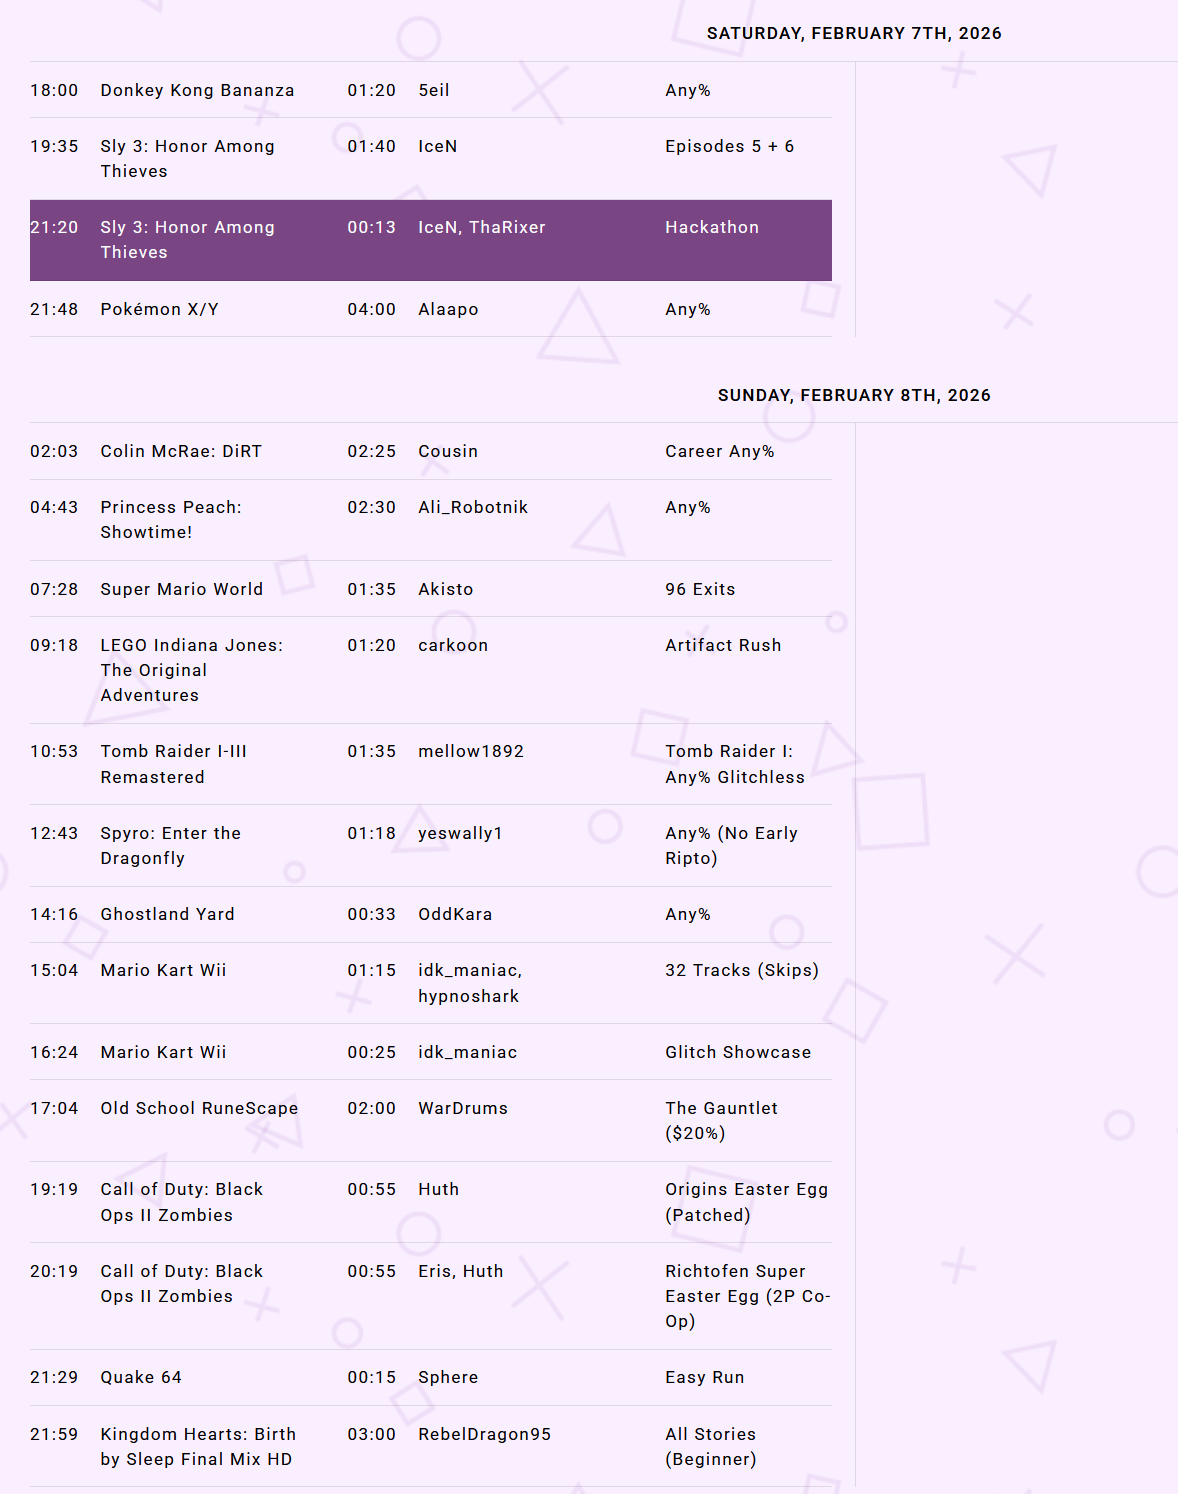Click runner name 5eil
Viewport: 1178px width, 1494px height.
tap(434, 90)
